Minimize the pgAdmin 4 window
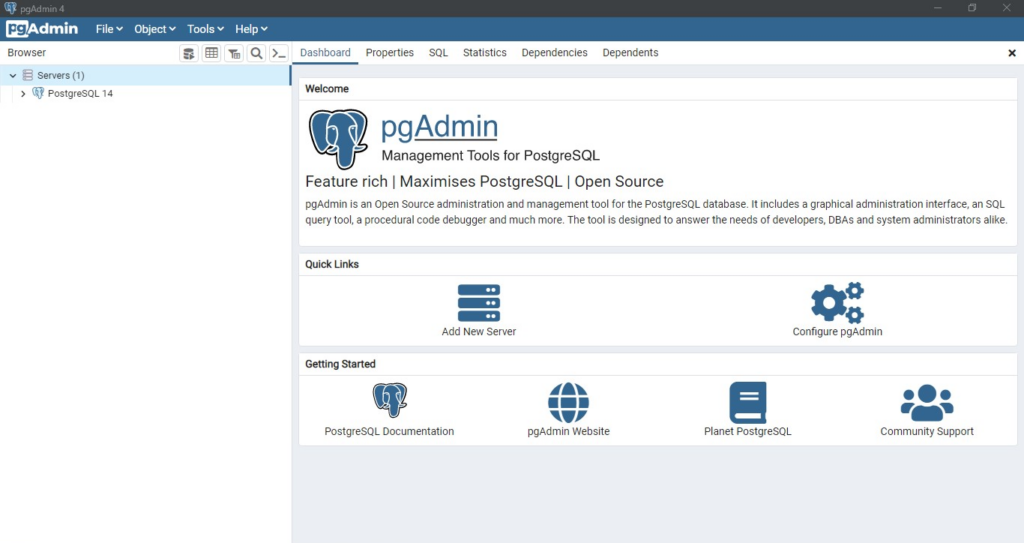 pyautogui.click(x=938, y=8)
